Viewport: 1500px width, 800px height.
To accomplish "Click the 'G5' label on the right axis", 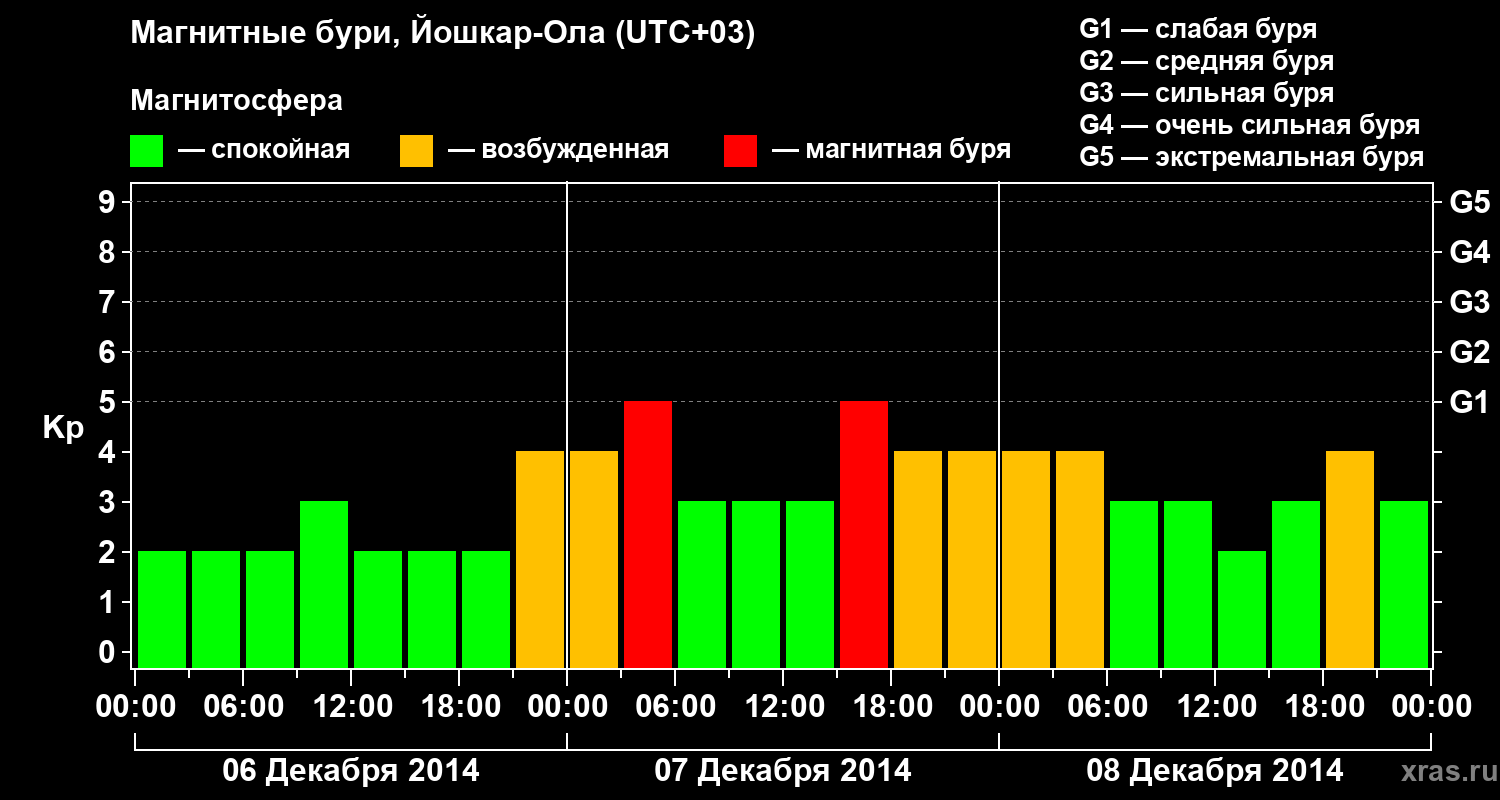I will coord(1470,202).
